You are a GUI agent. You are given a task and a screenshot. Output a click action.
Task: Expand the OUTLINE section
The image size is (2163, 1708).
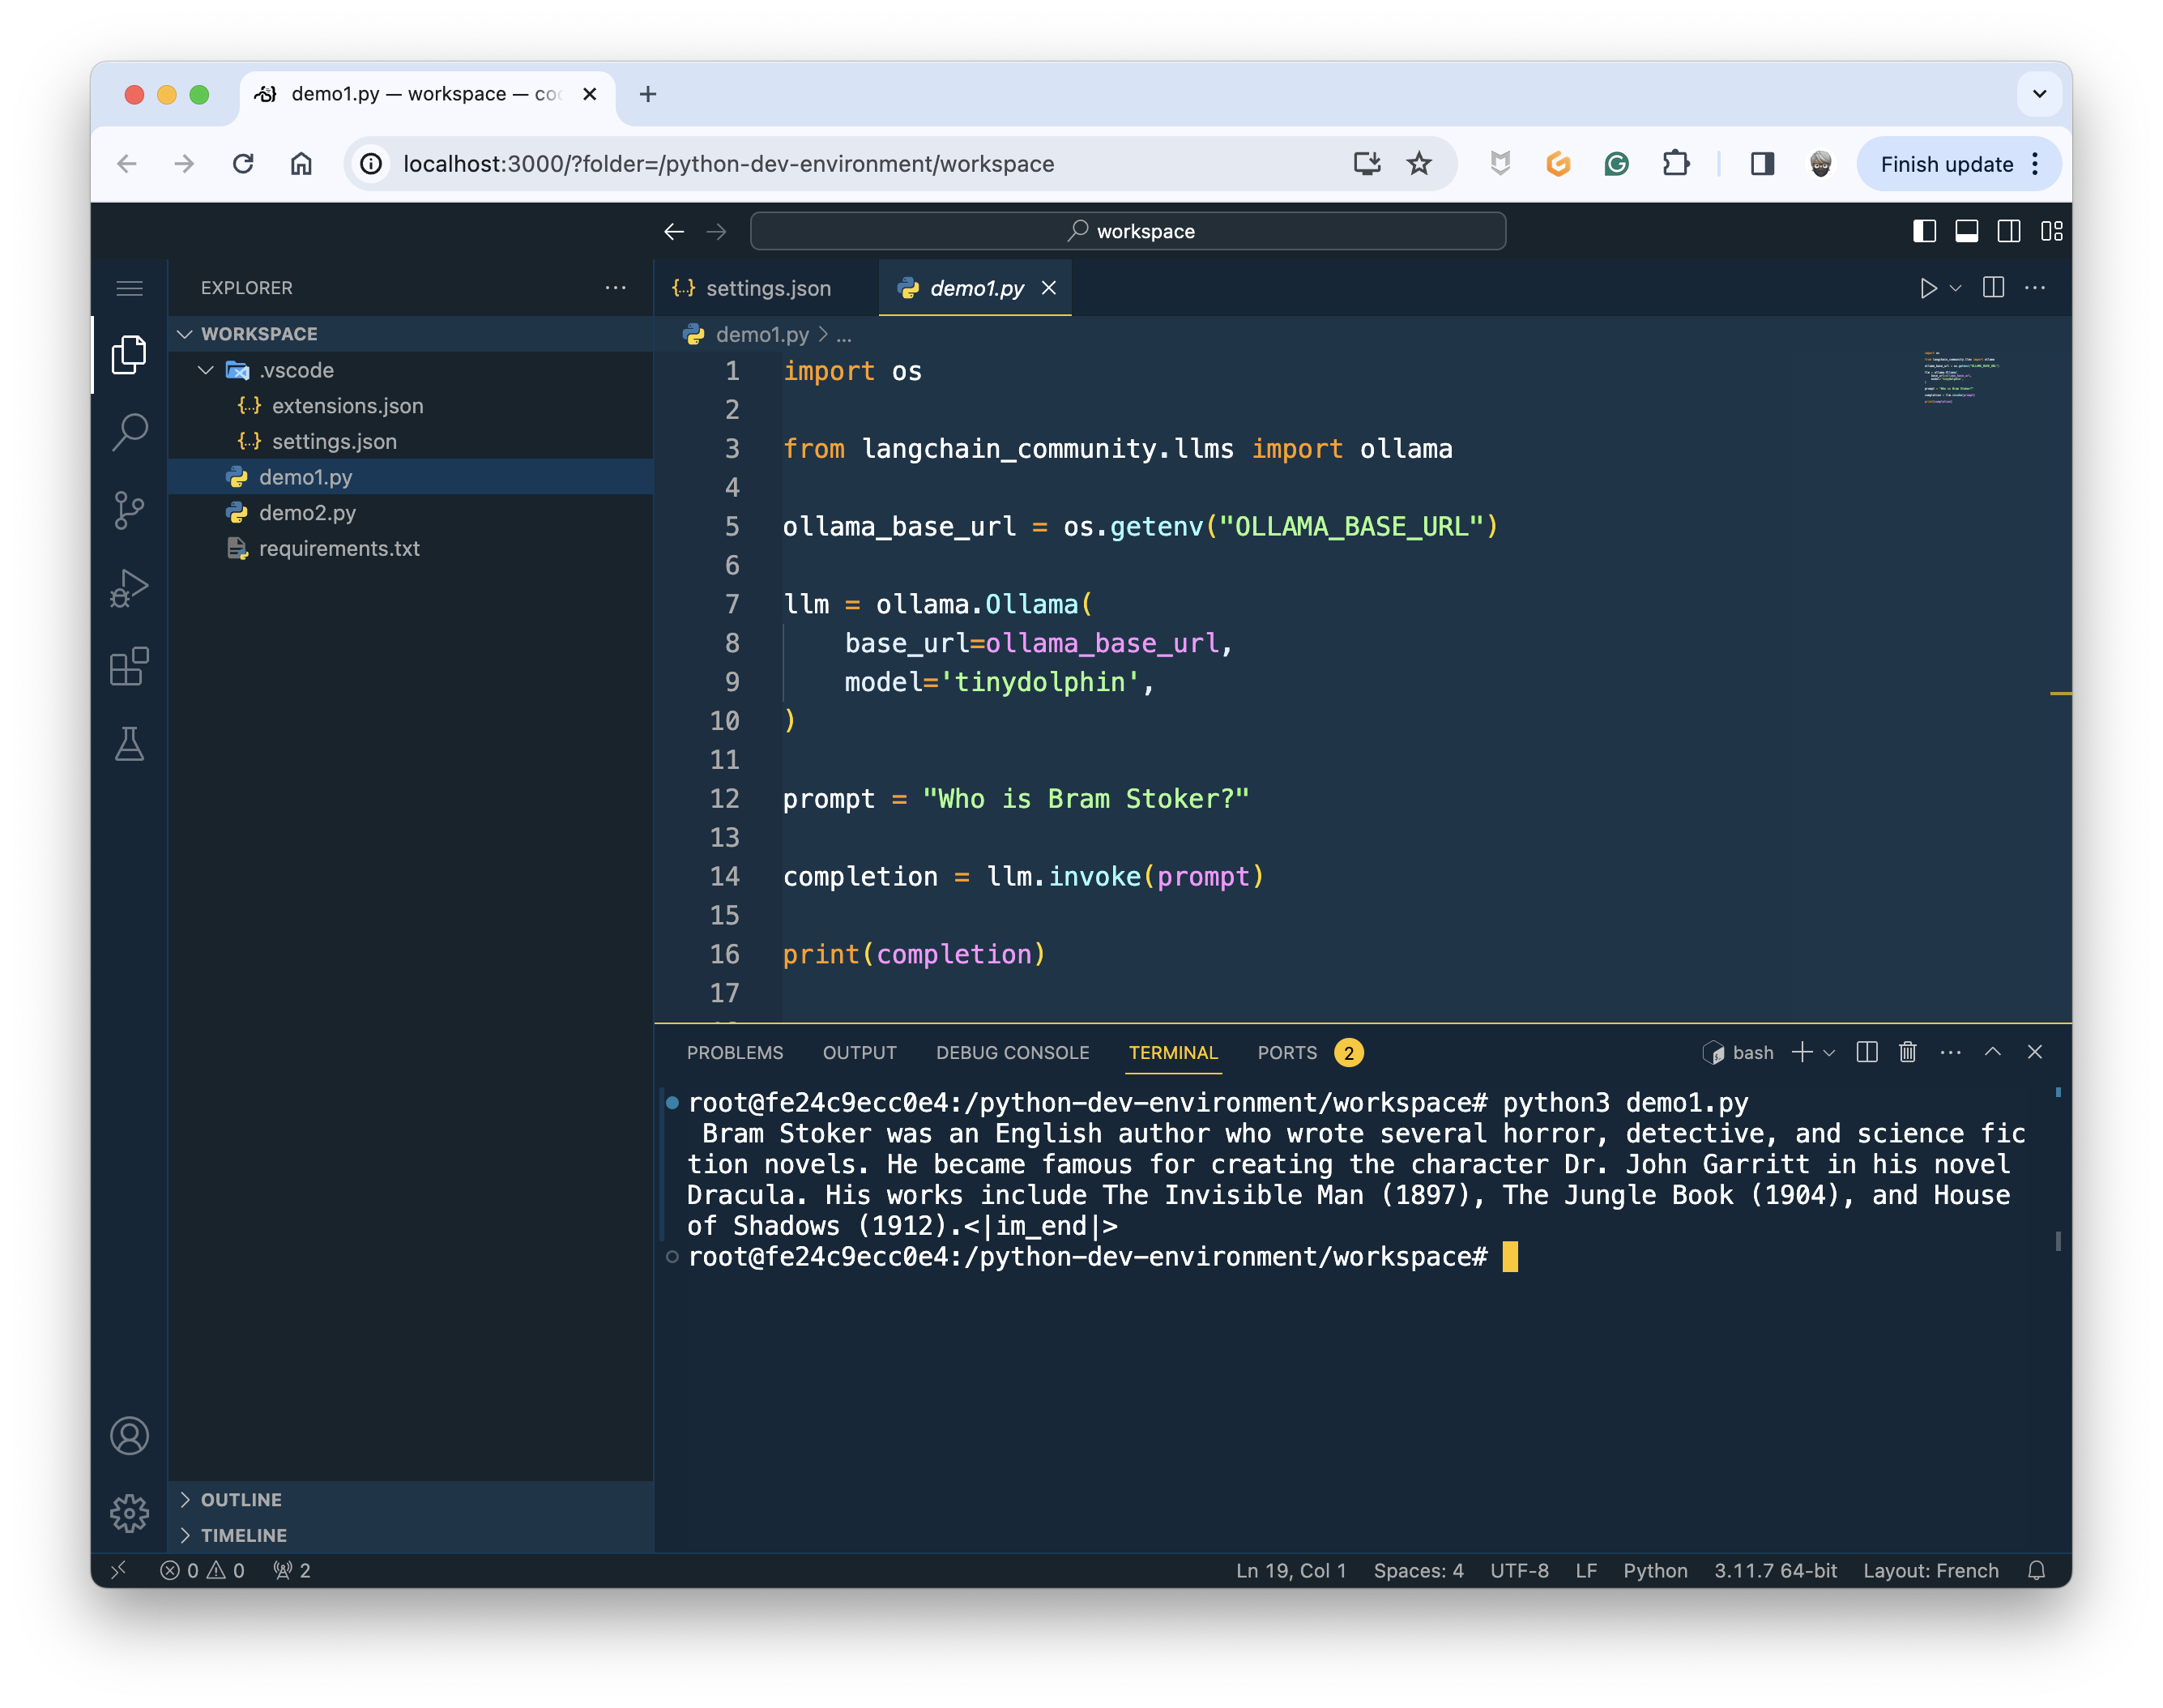241,1499
